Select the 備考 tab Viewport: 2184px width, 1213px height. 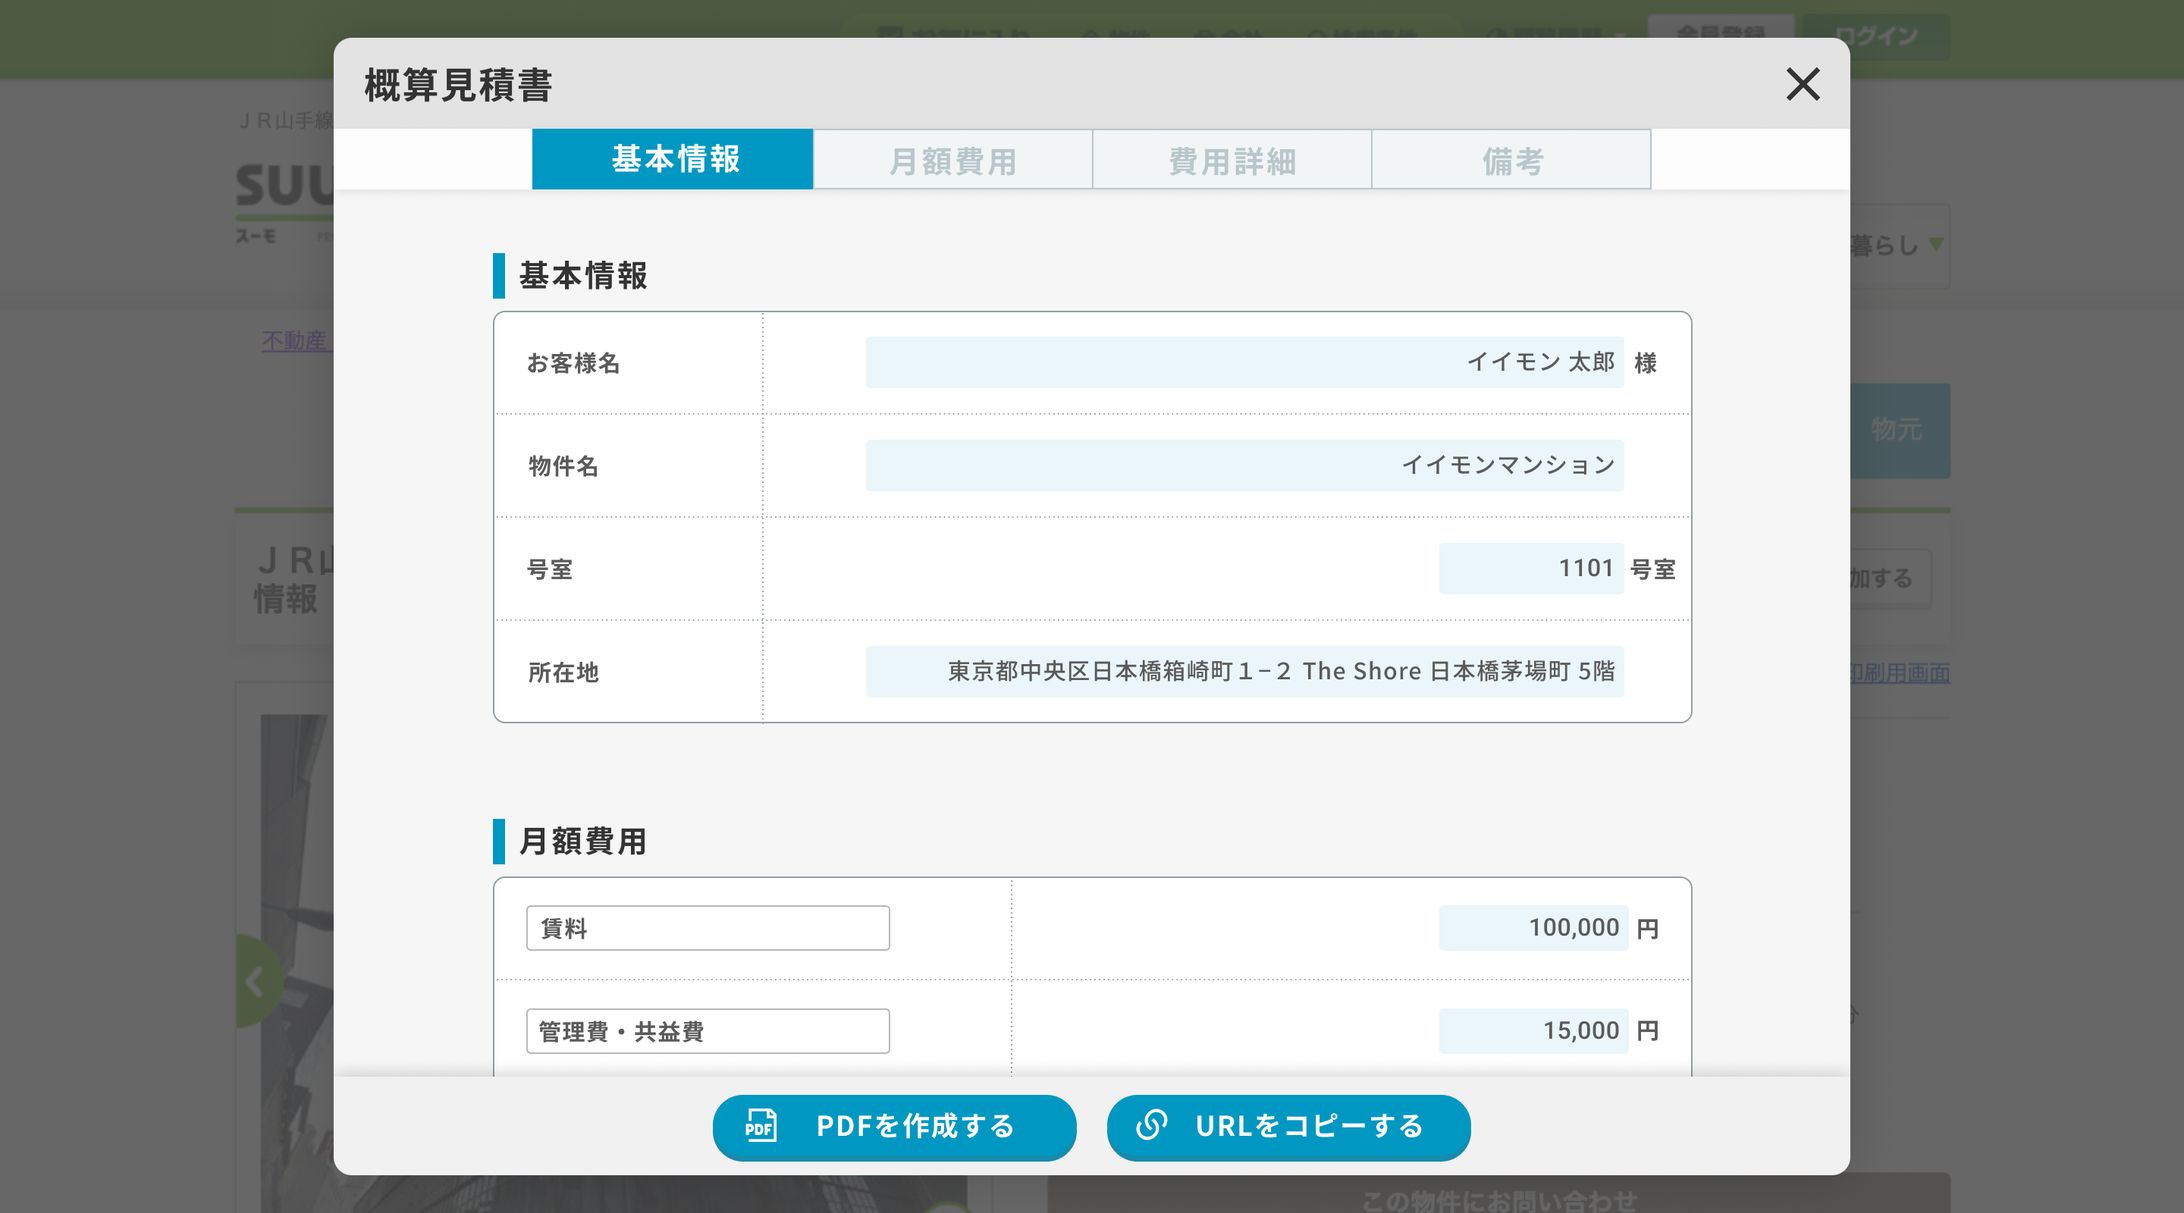[x=1511, y=159]
